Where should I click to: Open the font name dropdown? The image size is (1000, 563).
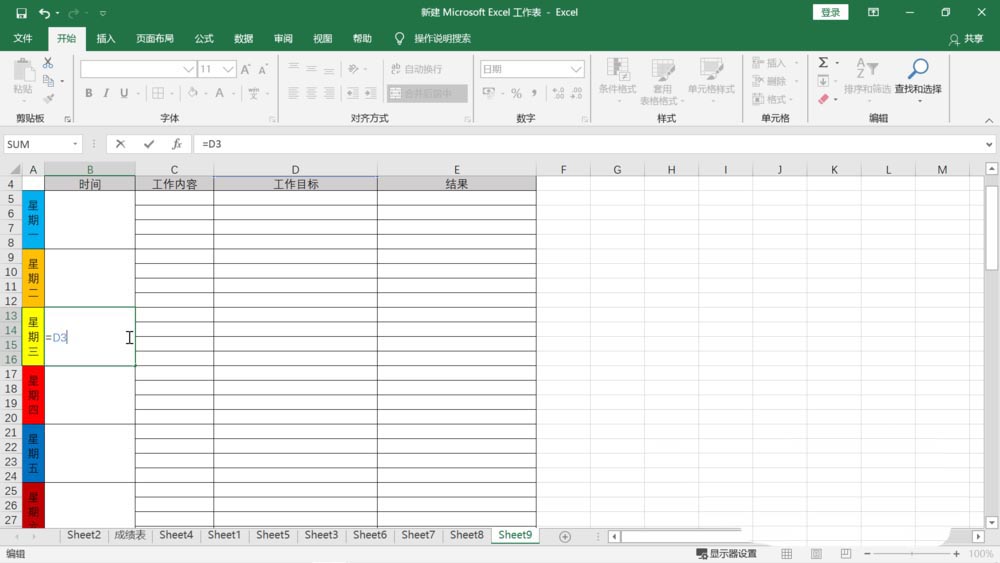click(188, 69)
